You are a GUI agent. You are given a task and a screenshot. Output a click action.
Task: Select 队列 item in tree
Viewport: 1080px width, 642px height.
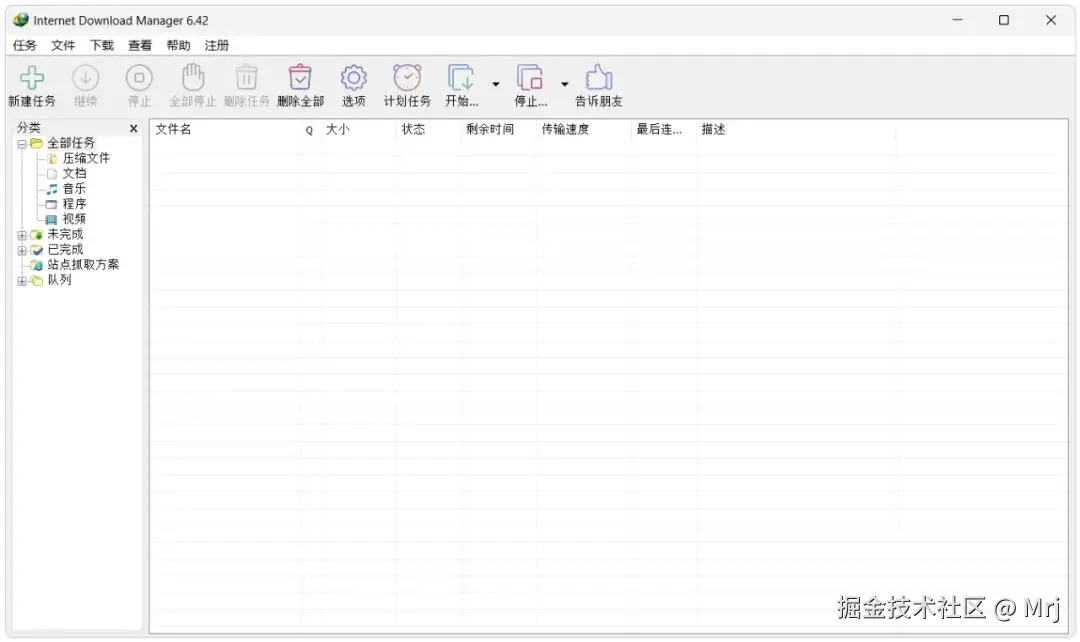point(59,280)
